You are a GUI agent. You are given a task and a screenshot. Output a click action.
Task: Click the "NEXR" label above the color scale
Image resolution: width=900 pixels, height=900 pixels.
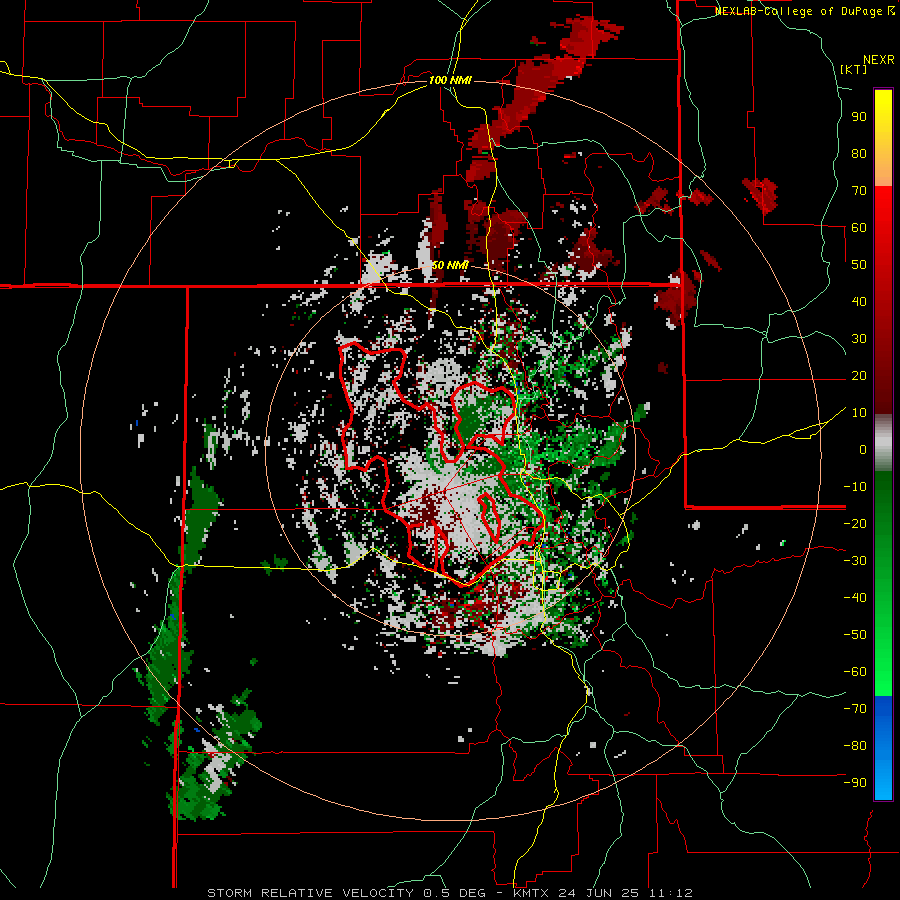point(879,60)
